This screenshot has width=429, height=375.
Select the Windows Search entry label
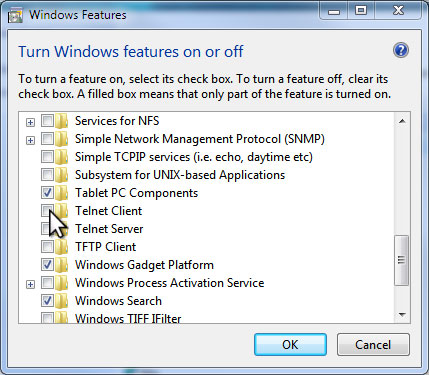click(118, 301)
